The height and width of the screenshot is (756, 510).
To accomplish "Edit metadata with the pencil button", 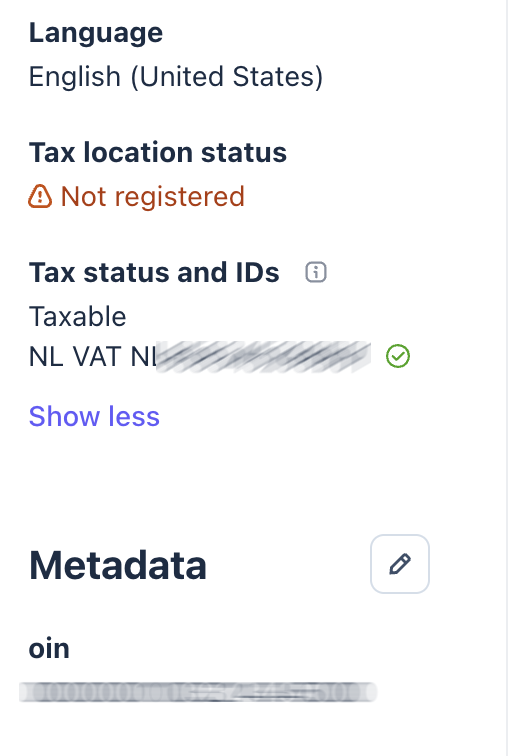I will [400, 564].
